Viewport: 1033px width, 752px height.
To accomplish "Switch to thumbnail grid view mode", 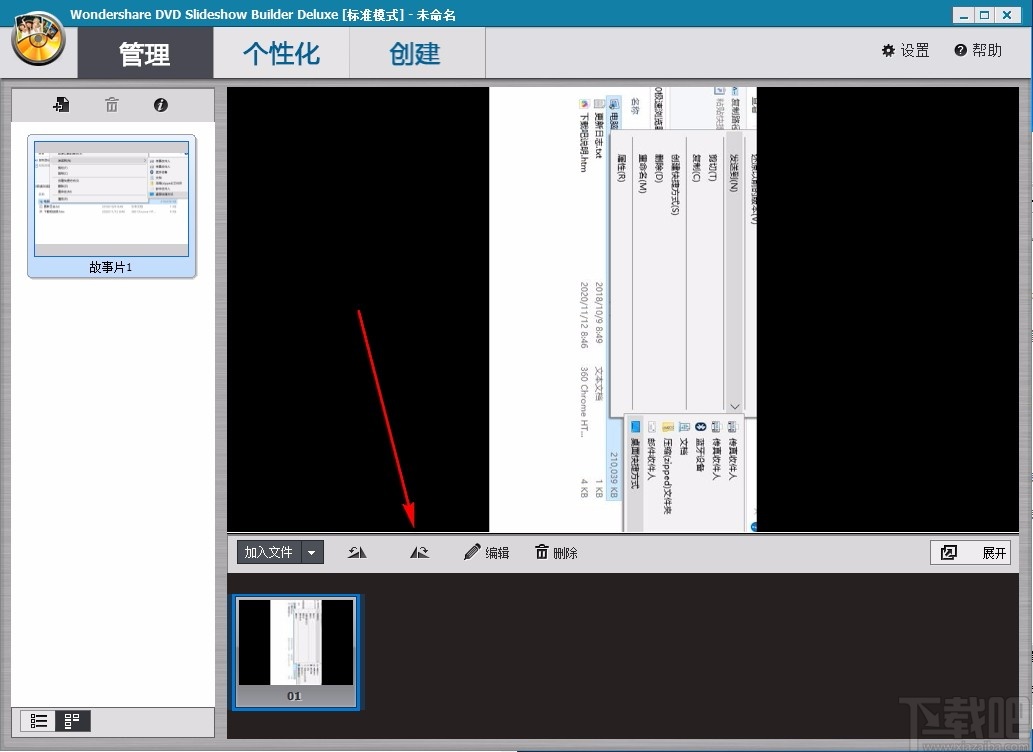I will (70, 720).
